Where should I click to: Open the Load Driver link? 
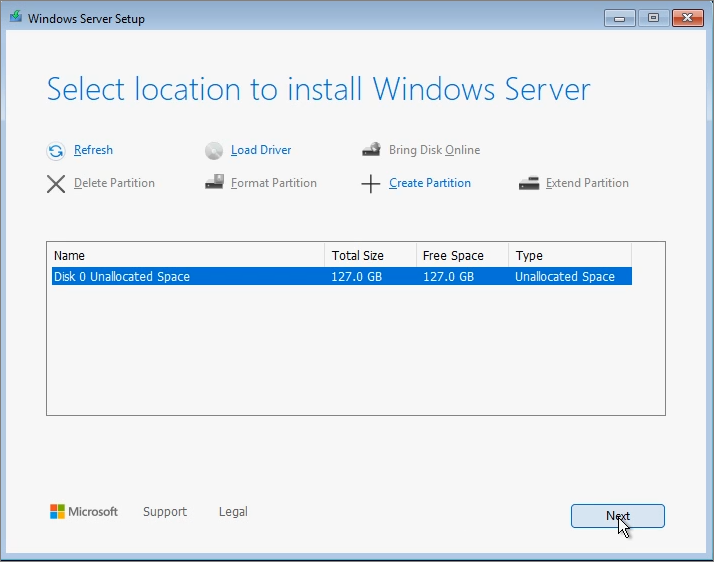pos(261,150)
